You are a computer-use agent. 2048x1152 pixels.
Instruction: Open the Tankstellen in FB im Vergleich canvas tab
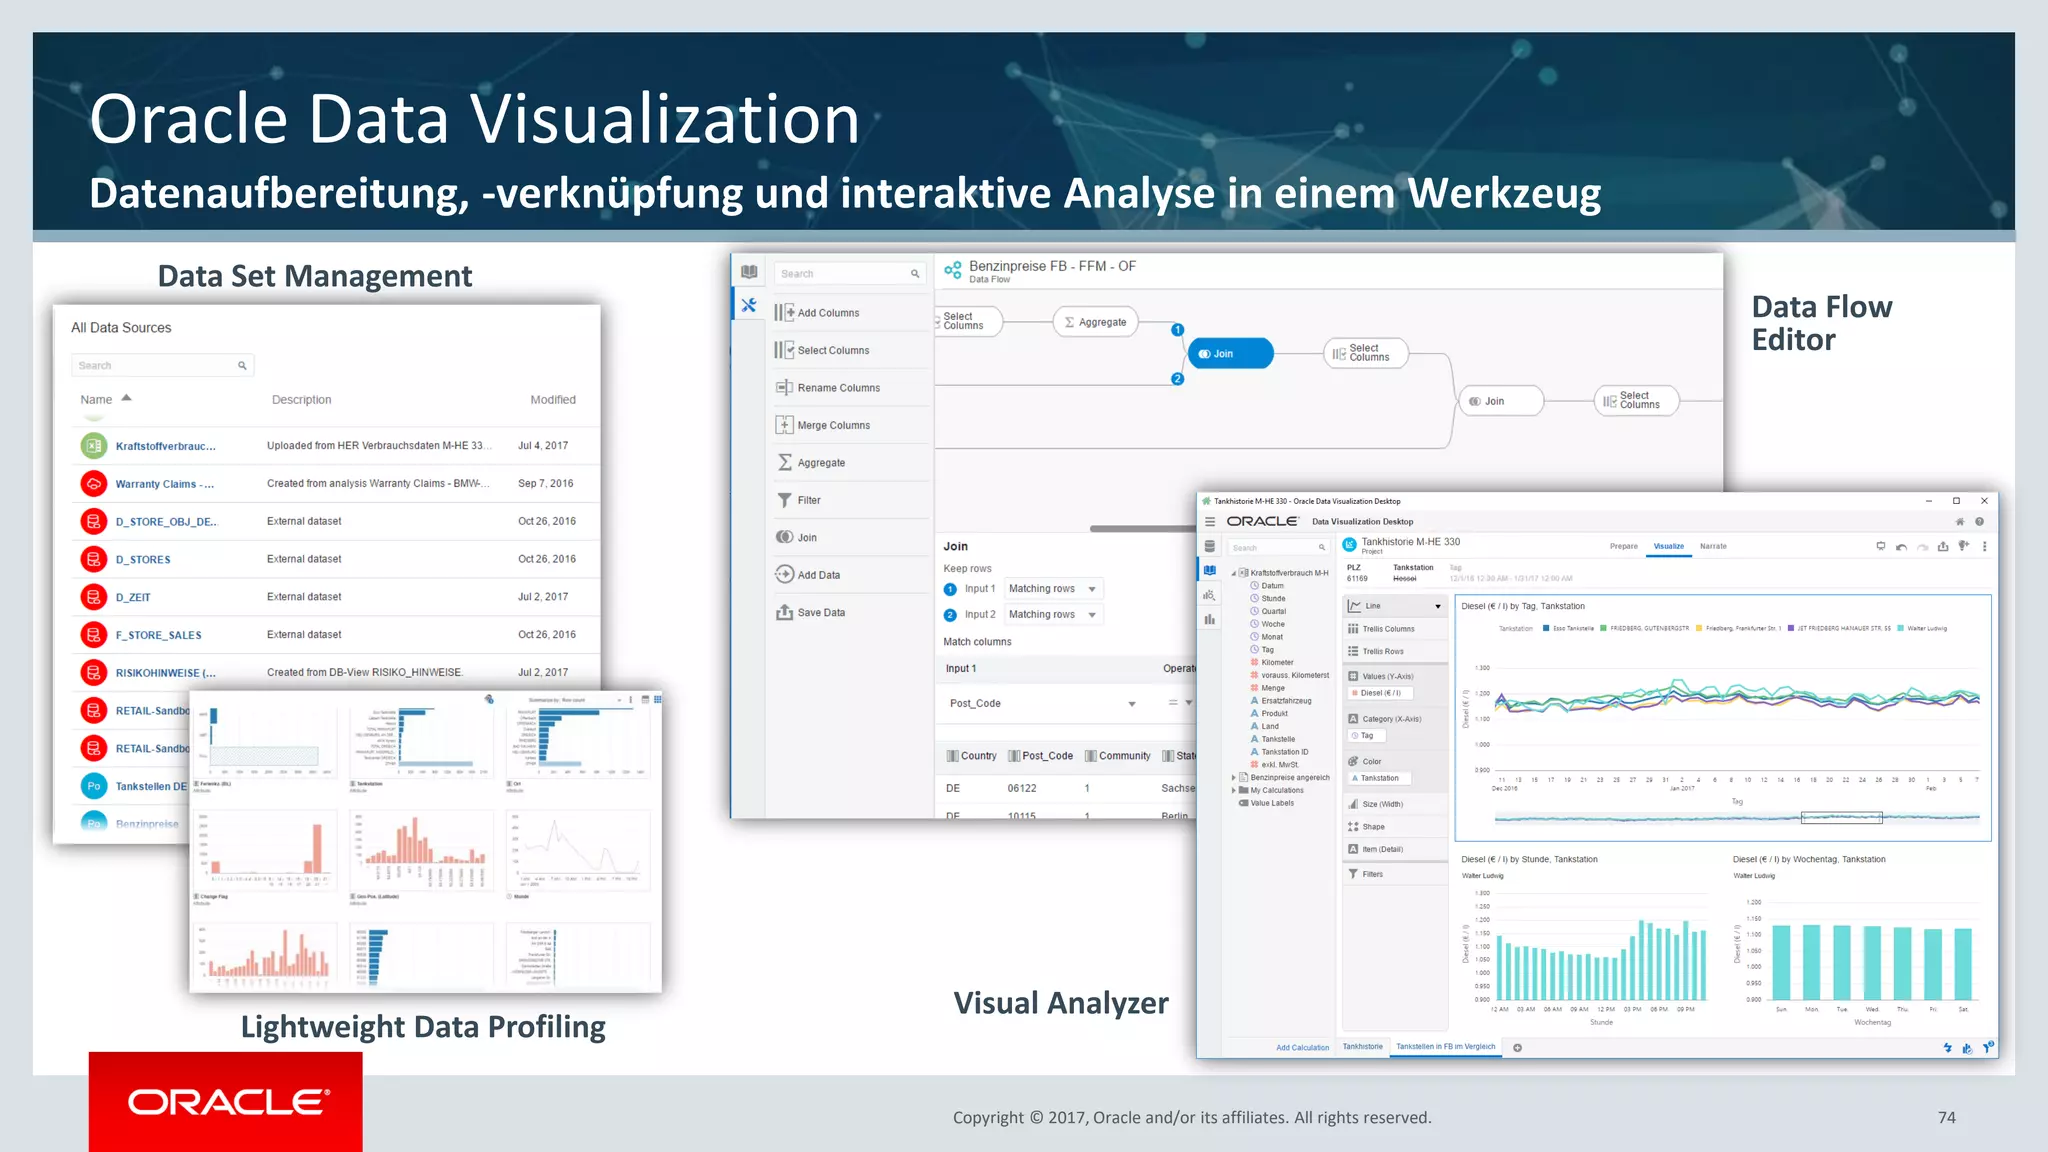(1446, 1047)
